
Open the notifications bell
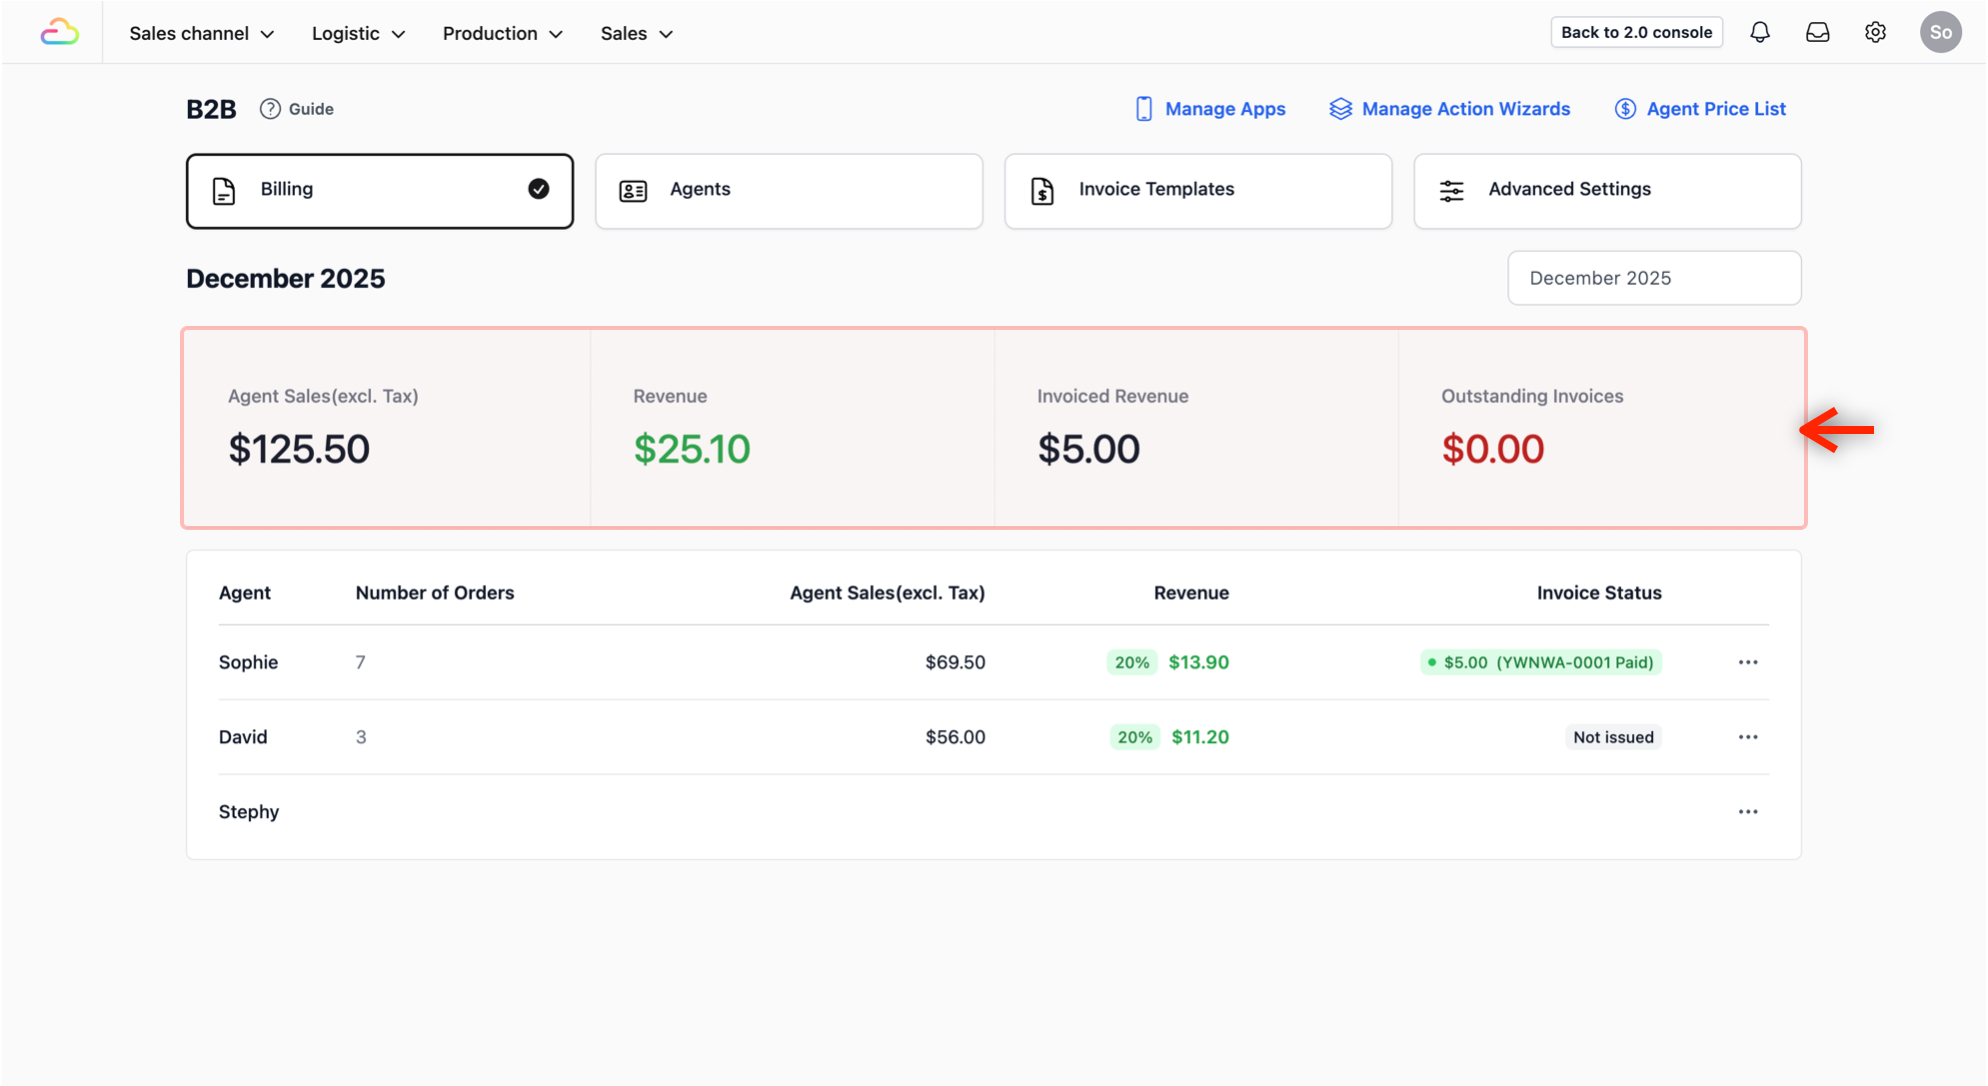click(x=1760, y=32)
